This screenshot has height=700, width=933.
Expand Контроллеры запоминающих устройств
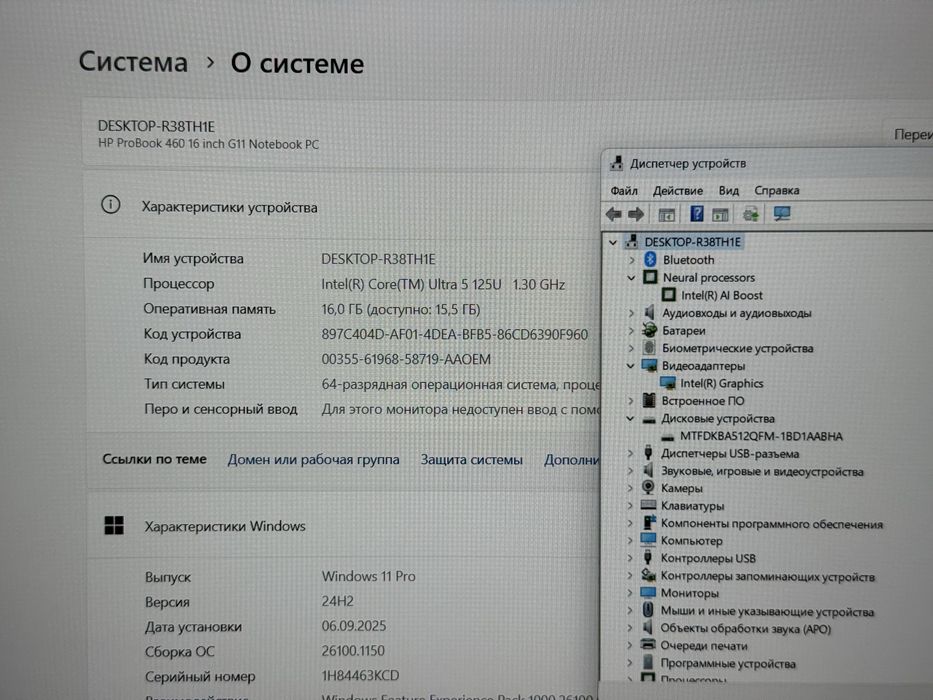[630, 576]
